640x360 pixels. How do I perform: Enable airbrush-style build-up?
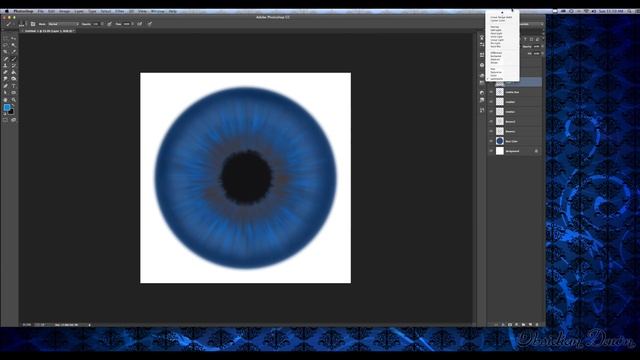(140, 24)
